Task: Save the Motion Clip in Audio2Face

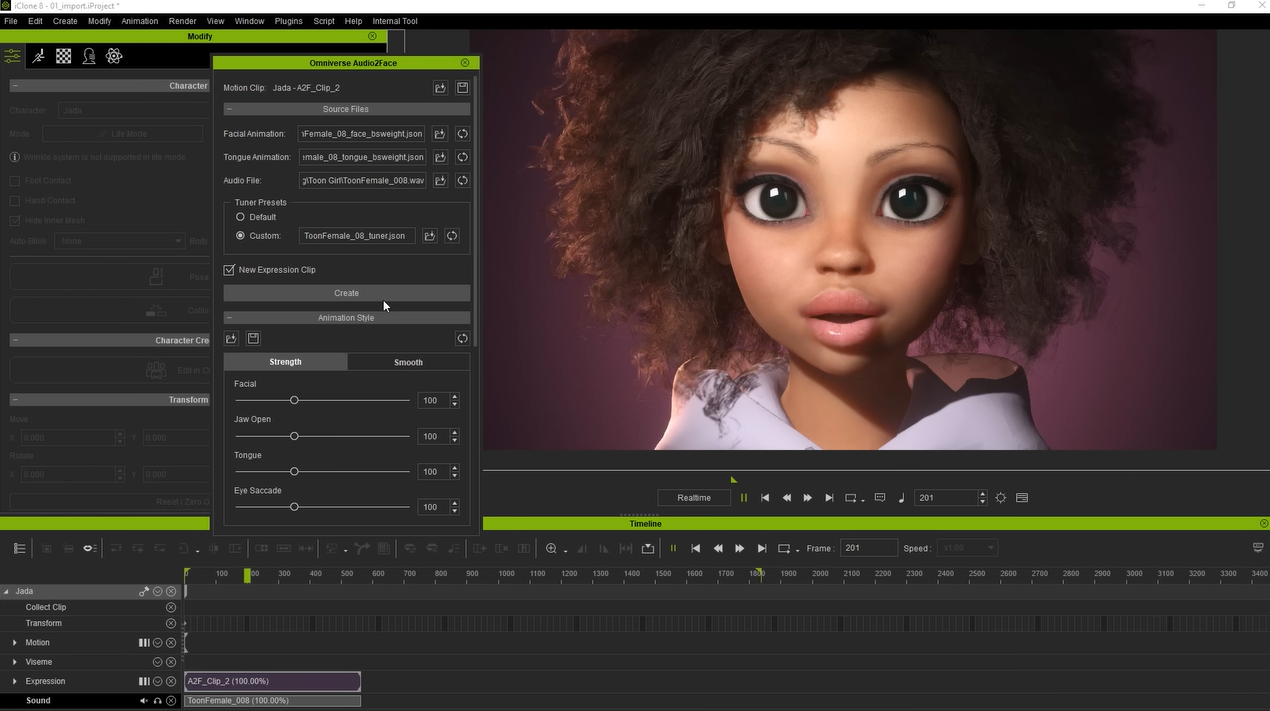Action: 462,88
